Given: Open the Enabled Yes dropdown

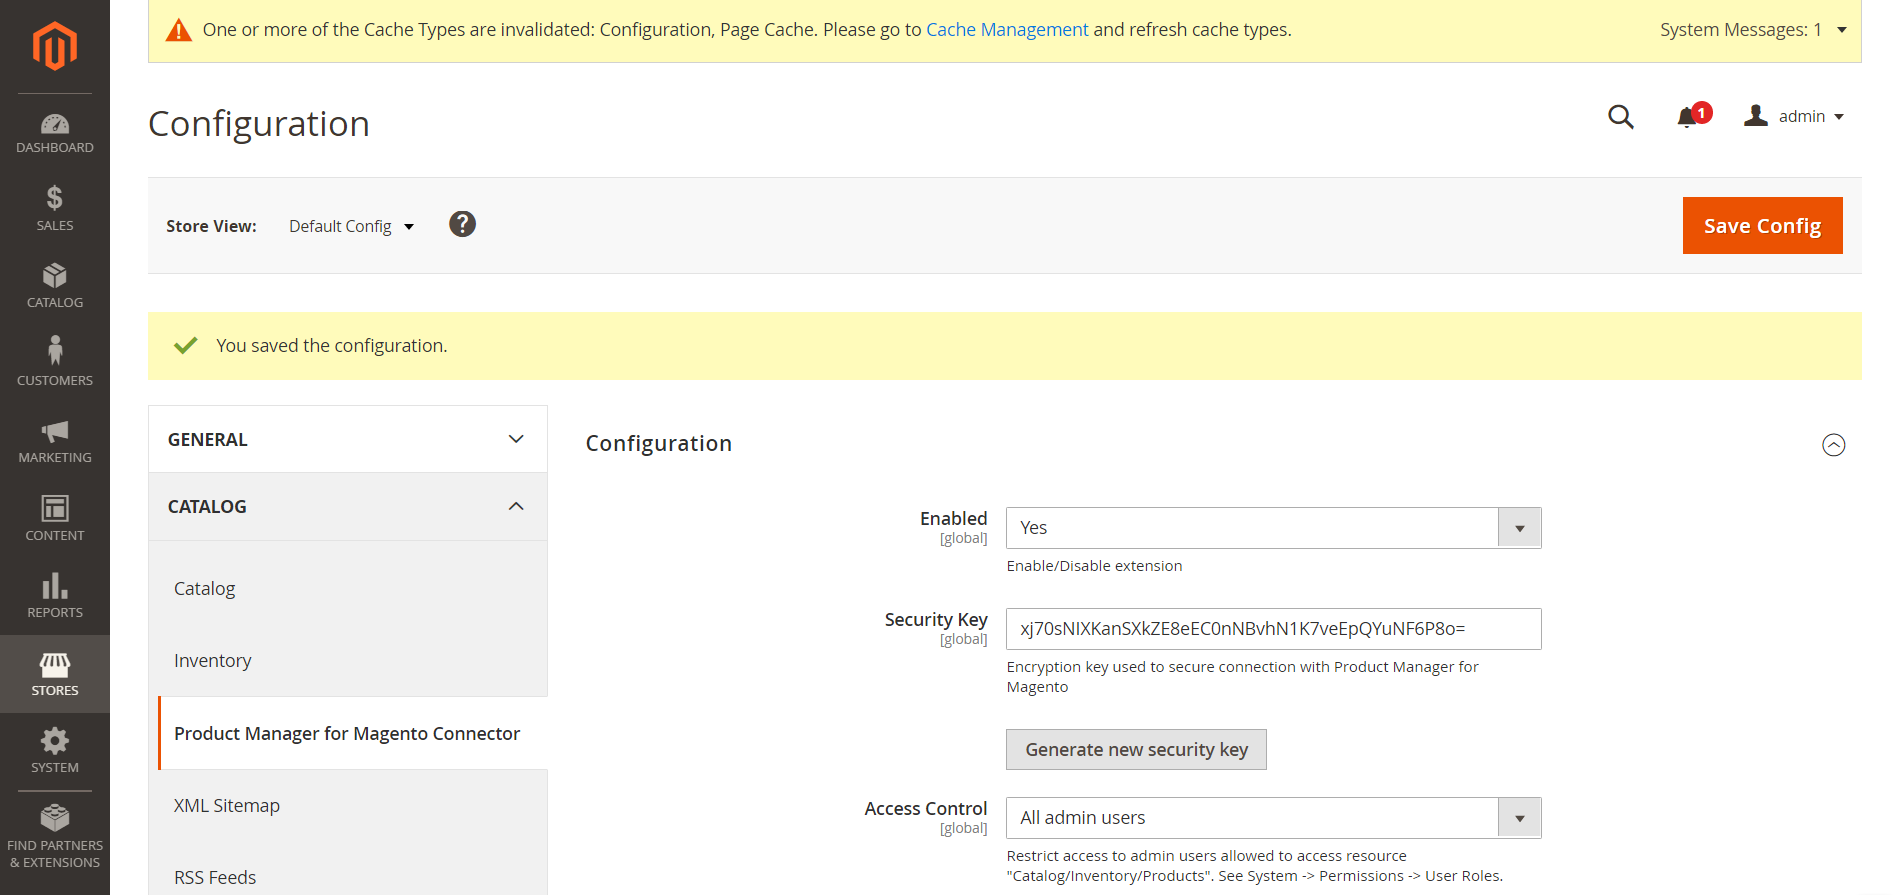Looking at the screenshot, I should point(1272,528).
